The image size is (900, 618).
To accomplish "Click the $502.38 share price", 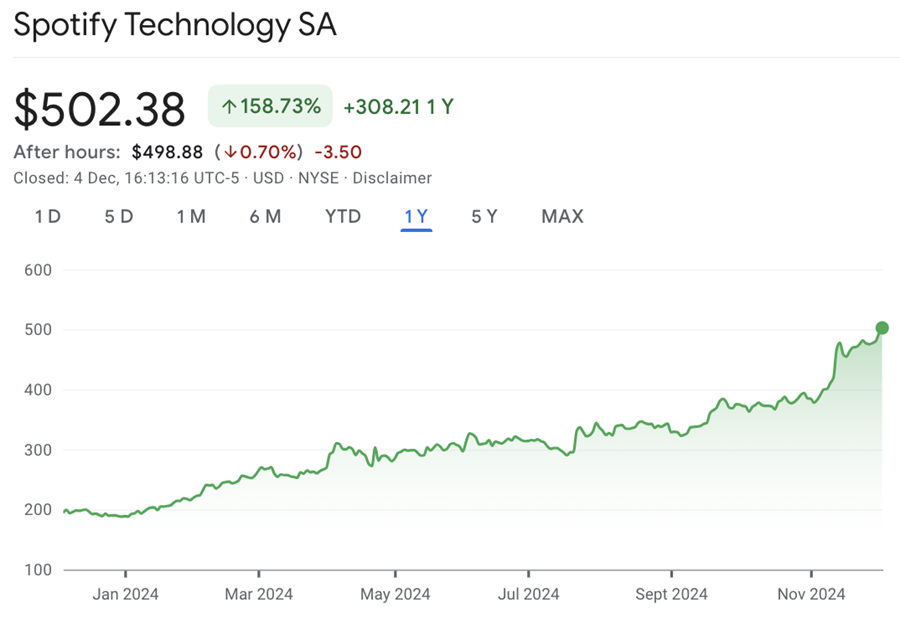I will (100, 108).
